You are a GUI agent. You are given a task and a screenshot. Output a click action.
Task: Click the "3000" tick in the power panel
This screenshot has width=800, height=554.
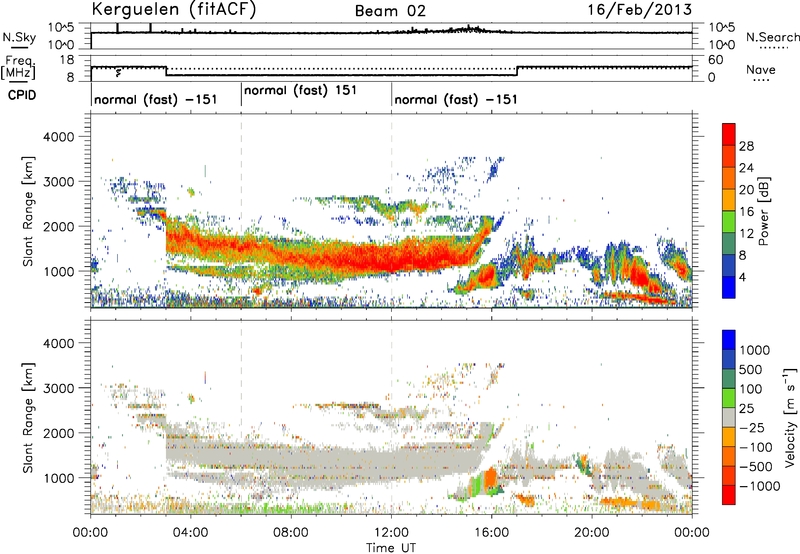(58, 182)
